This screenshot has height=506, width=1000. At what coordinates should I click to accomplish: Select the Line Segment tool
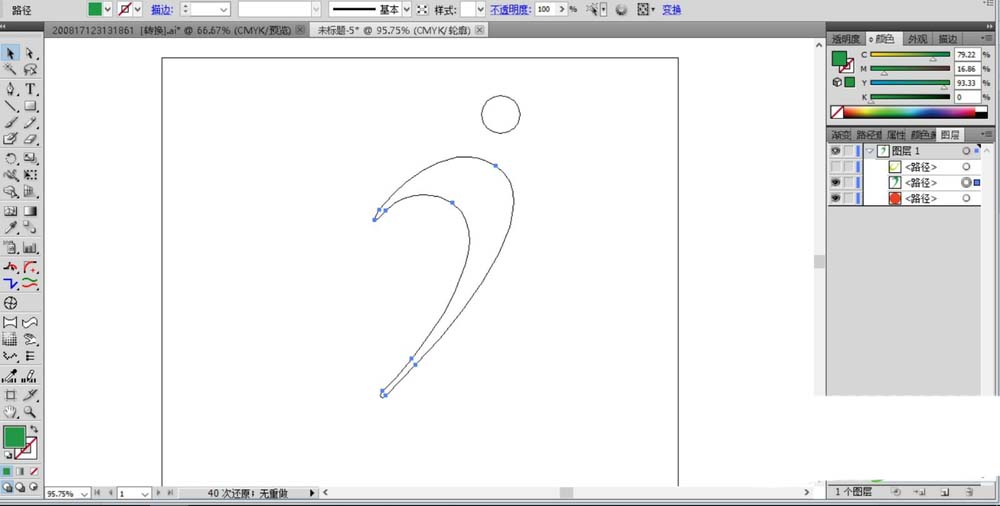tap(11, 106)
